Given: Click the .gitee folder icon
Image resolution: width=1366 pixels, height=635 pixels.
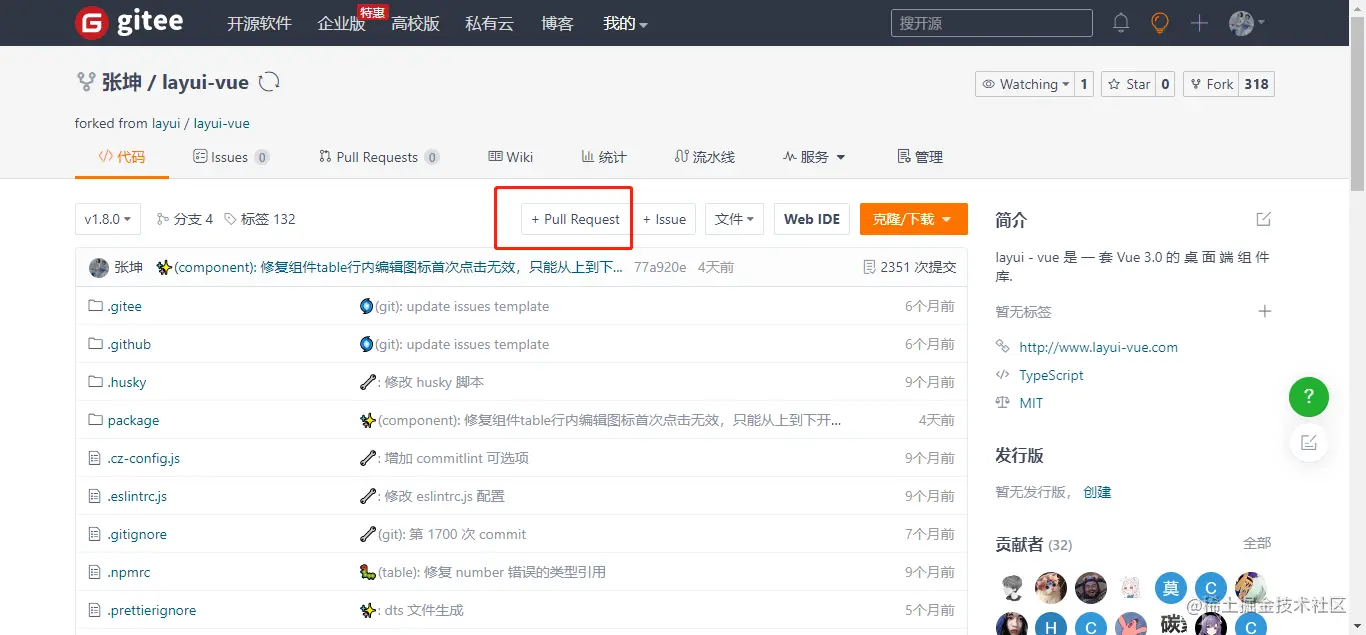Looking at the screenshot, I should [96, 306].
